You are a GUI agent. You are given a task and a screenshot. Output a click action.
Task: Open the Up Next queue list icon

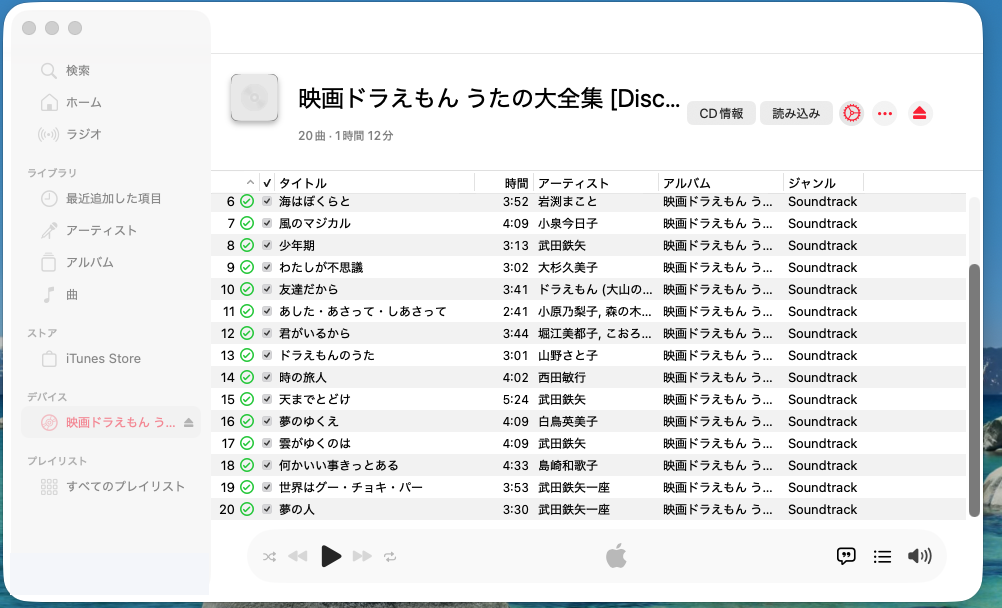882,557
